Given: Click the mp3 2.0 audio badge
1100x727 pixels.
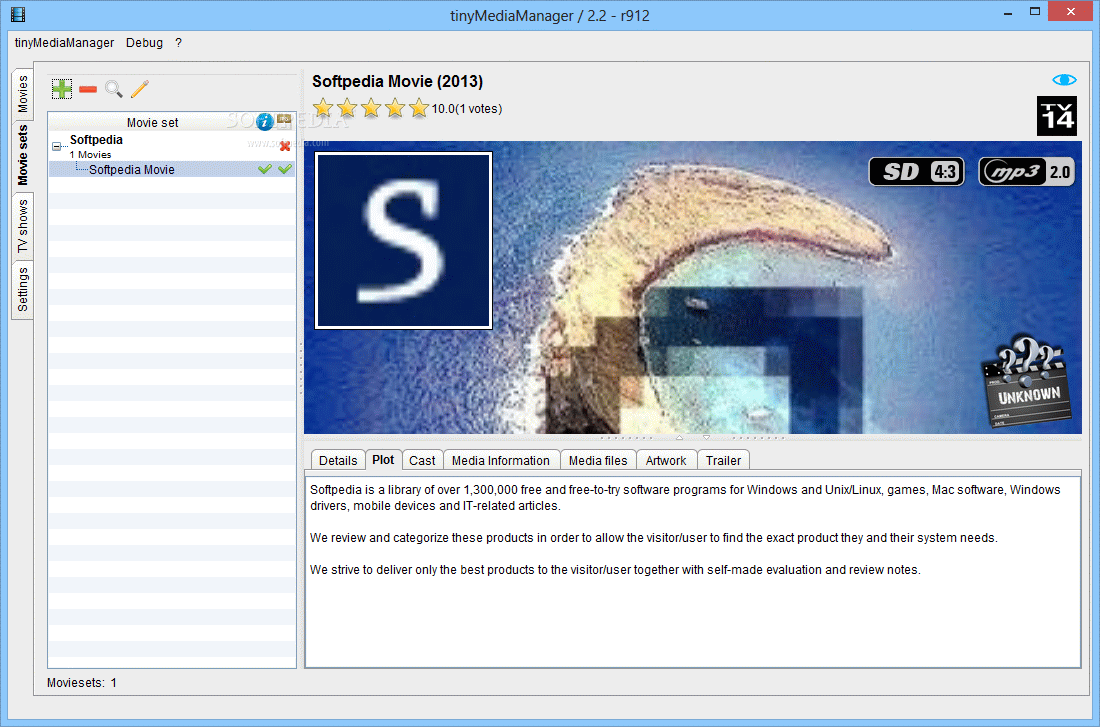Looking at the screenshot, I should point(1026,171).
